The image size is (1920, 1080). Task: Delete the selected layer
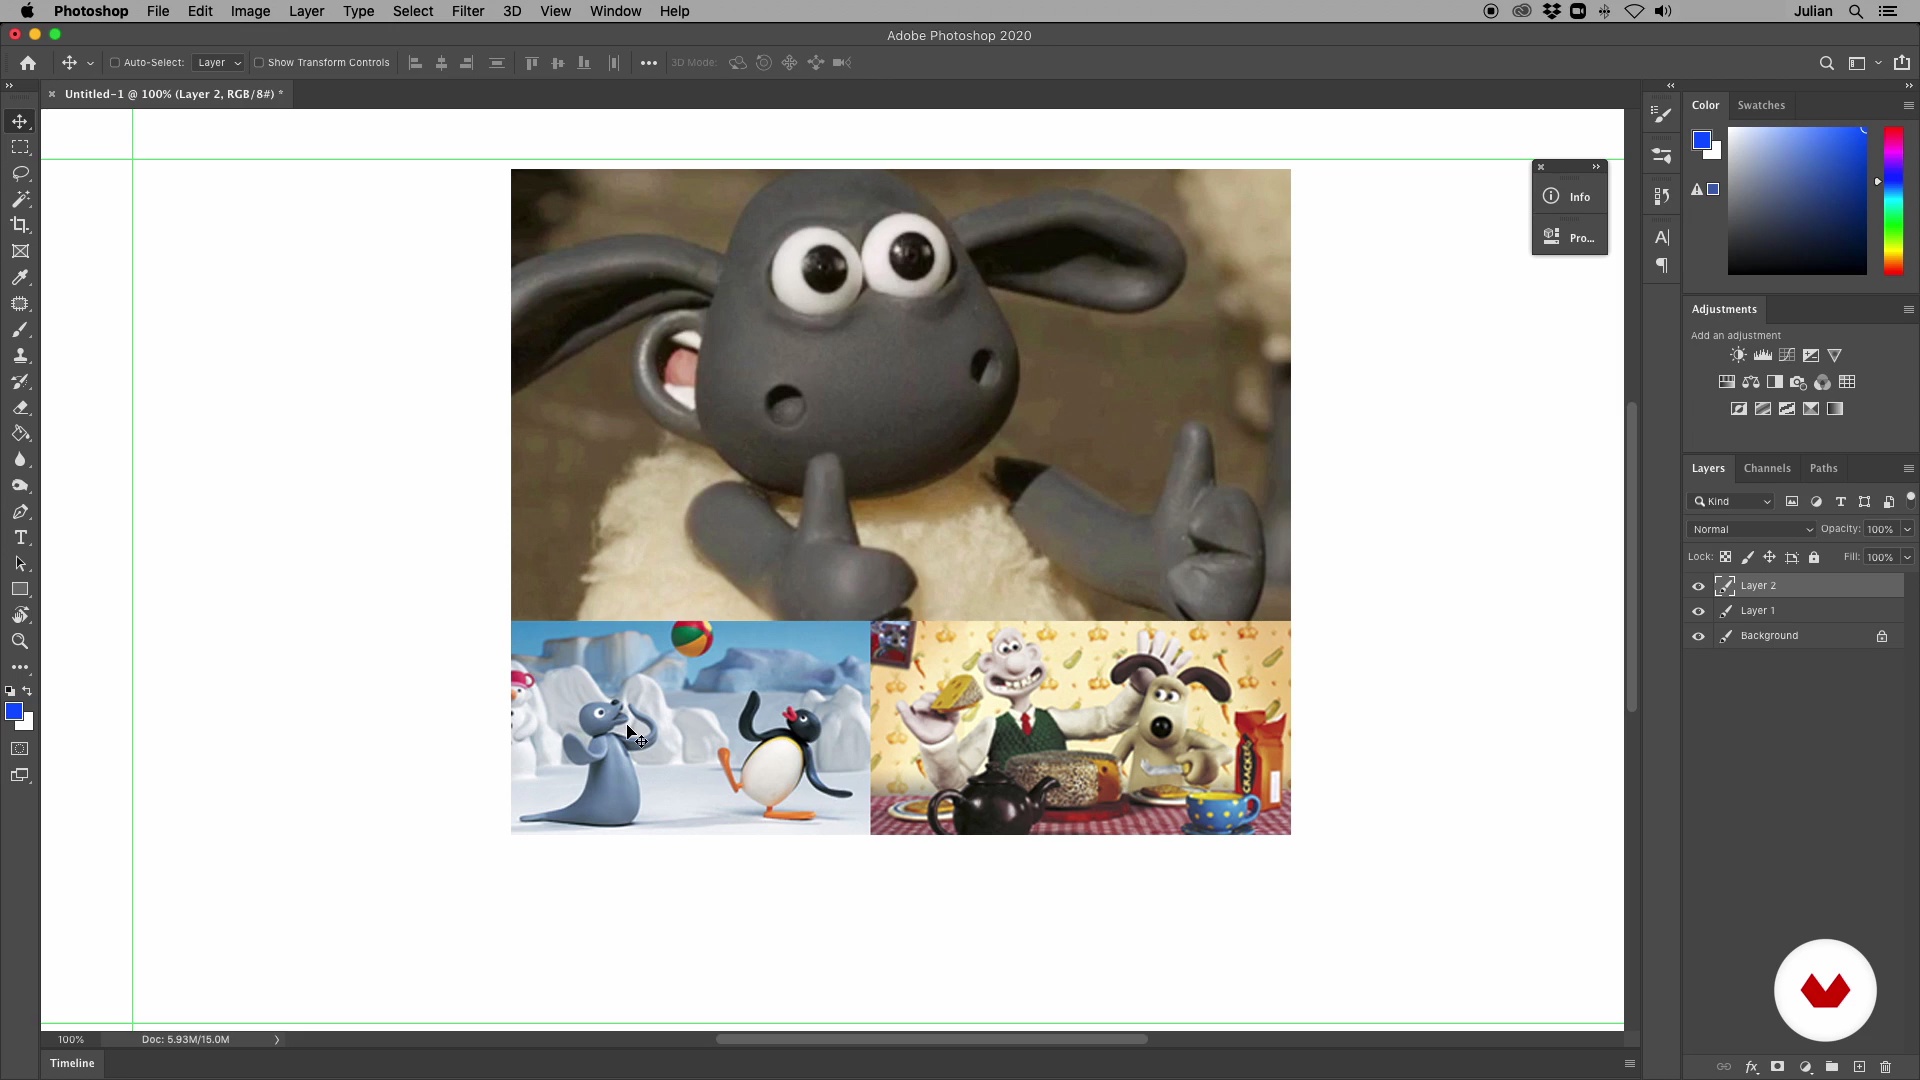(x=1886, y=1067)
